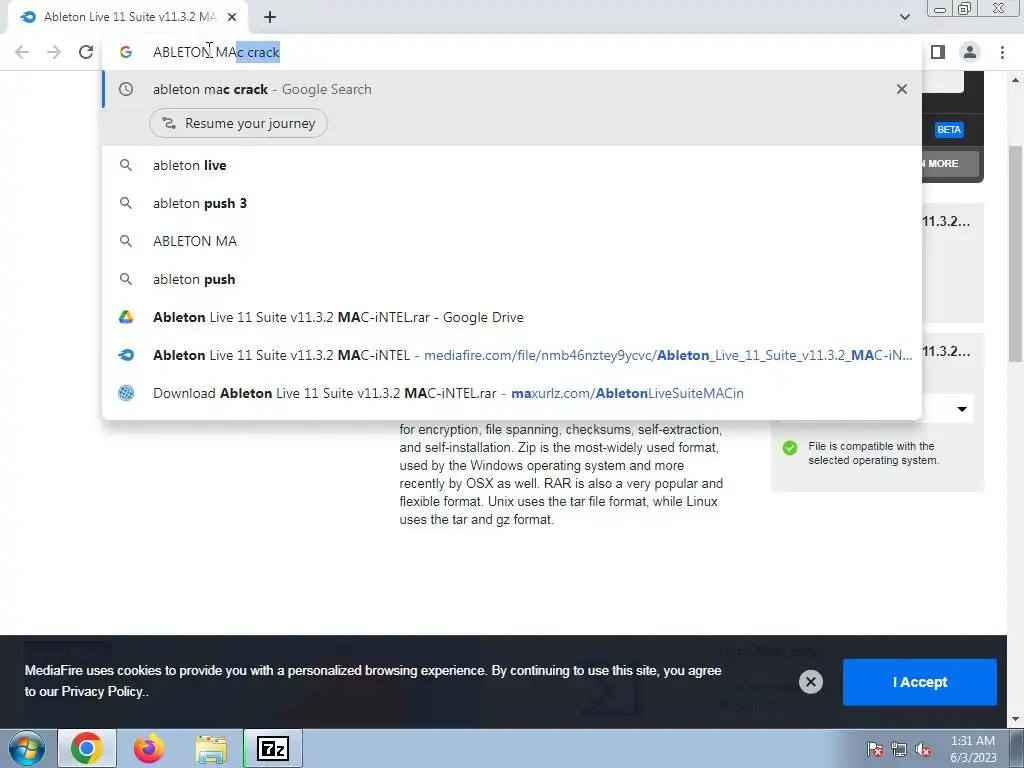The image size is (1024, 768).
Task: Expand the tab search chevron
Action: click(x=904, y=17)
